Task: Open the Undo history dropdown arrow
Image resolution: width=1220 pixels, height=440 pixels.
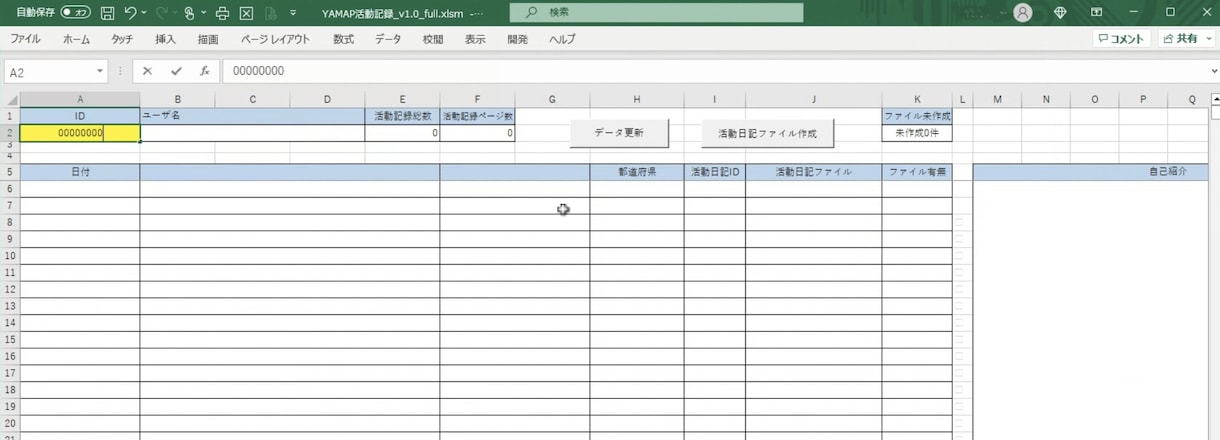Action: pyautogui.click(x=145, y=13)
